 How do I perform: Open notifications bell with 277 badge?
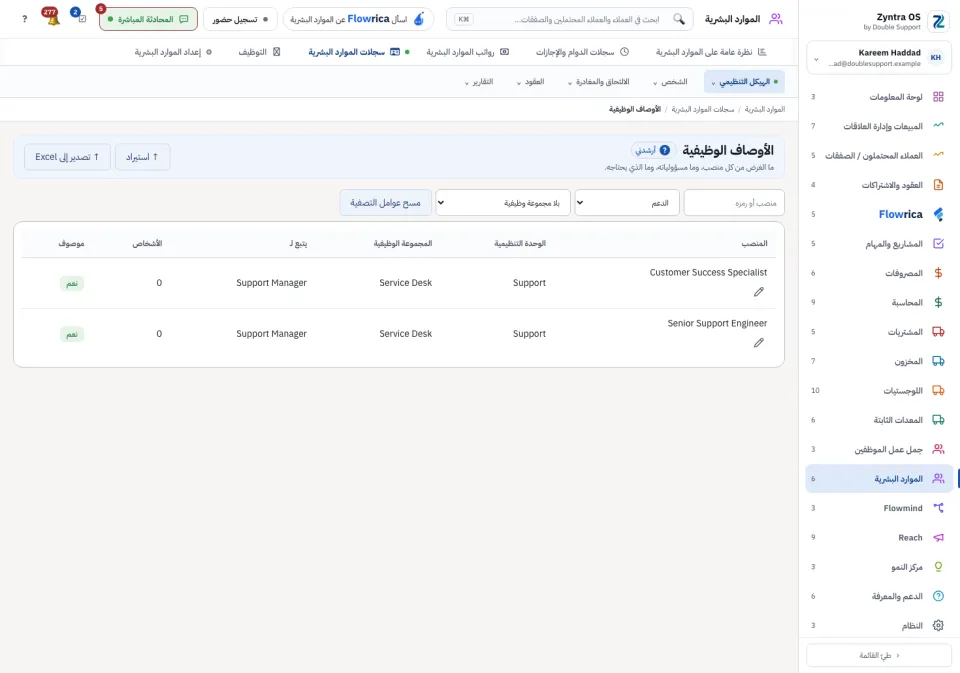click(51, 17)
